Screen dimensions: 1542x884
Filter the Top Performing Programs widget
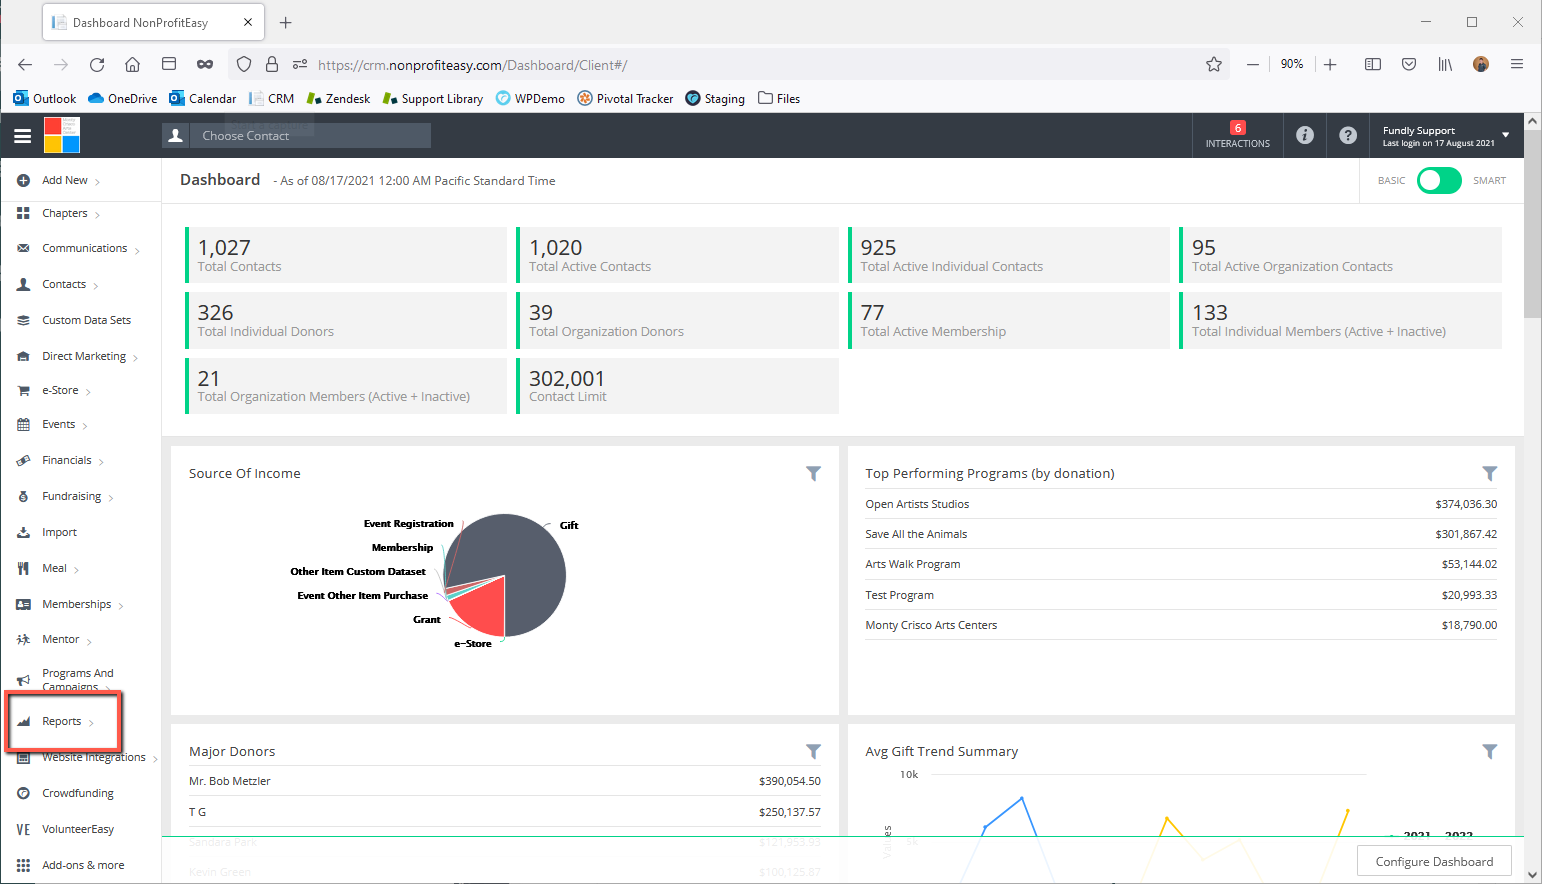coord(1489,474)
